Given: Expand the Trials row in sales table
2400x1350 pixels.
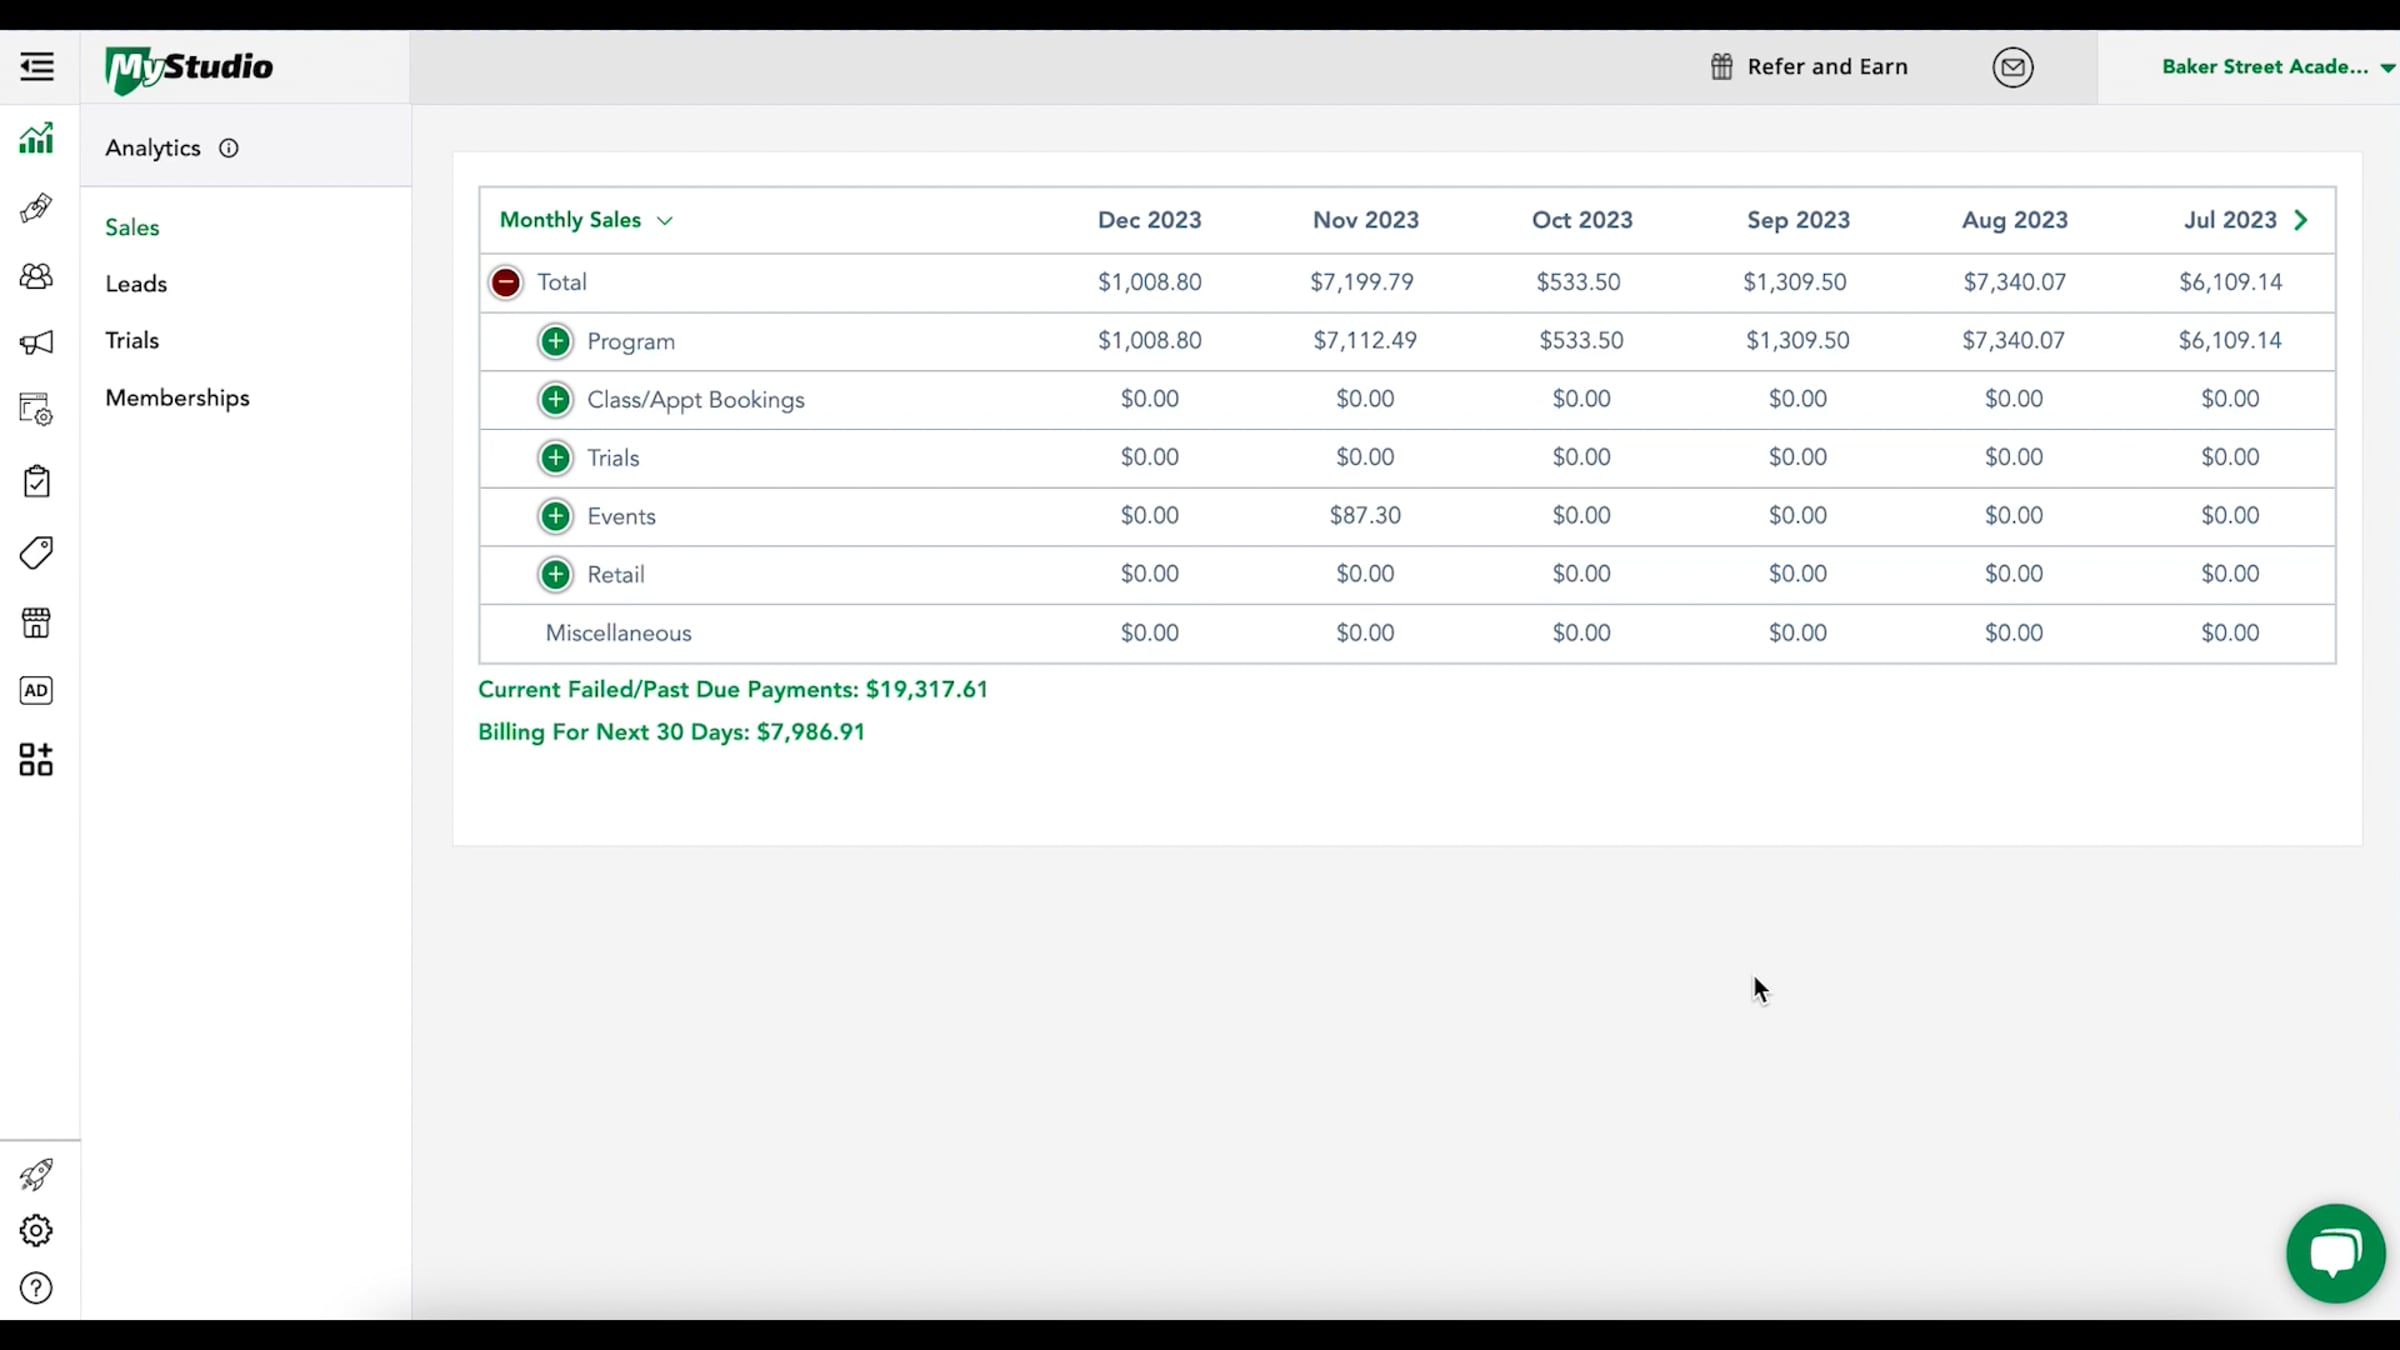Looking at the screenshot, I should tap(556, 458).
